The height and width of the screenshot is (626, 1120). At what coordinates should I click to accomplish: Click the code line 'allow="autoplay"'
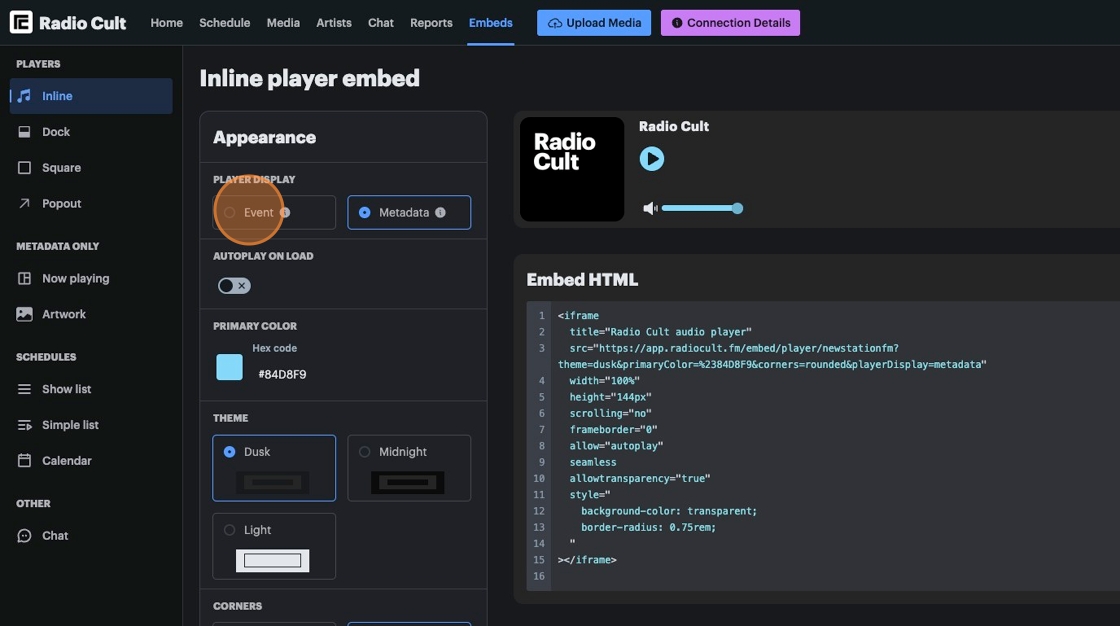point(616,446)
